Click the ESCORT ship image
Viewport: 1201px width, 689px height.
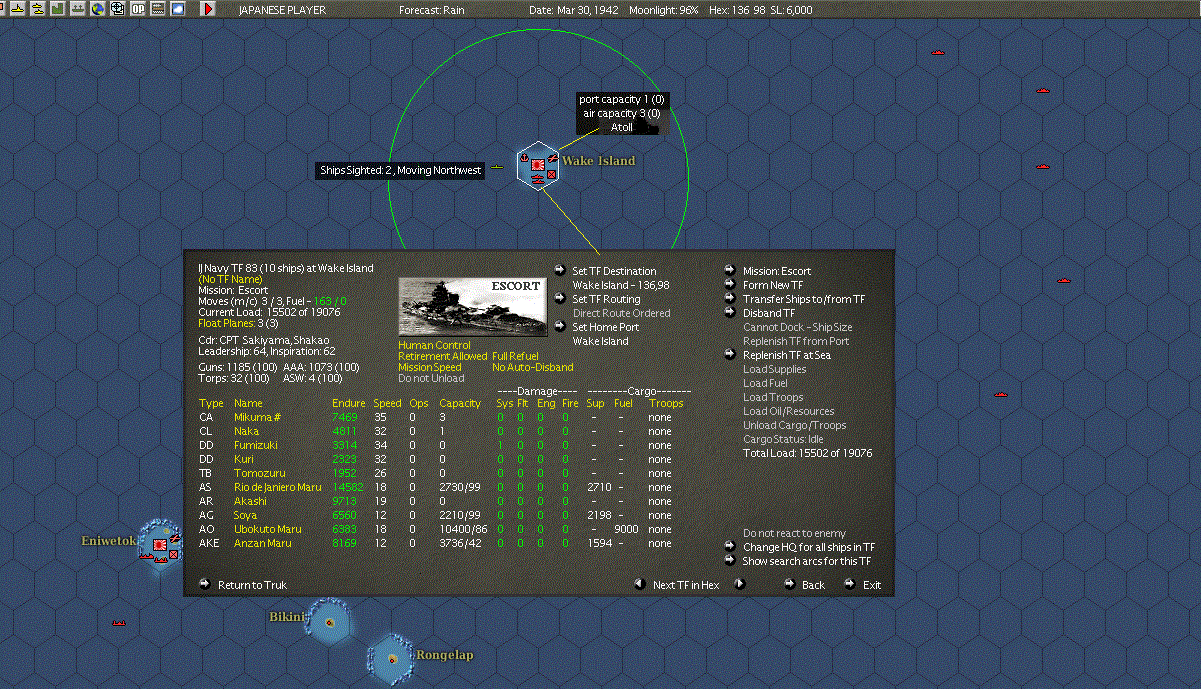(x=472, y=306)
